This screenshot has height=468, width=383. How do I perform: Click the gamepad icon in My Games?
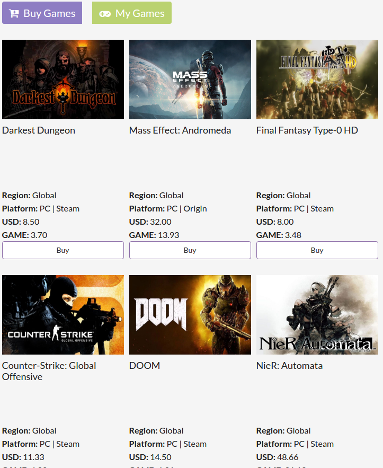click(105, 14)
